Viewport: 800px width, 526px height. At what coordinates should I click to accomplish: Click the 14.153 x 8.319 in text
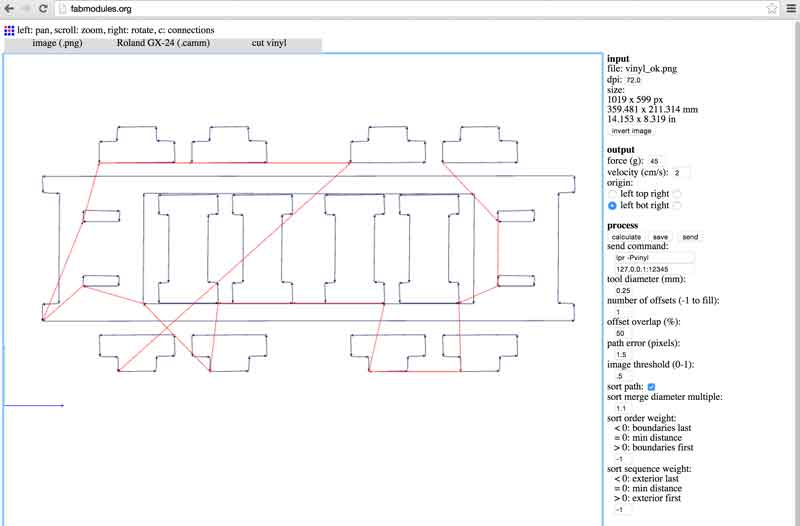click(641, 119)
